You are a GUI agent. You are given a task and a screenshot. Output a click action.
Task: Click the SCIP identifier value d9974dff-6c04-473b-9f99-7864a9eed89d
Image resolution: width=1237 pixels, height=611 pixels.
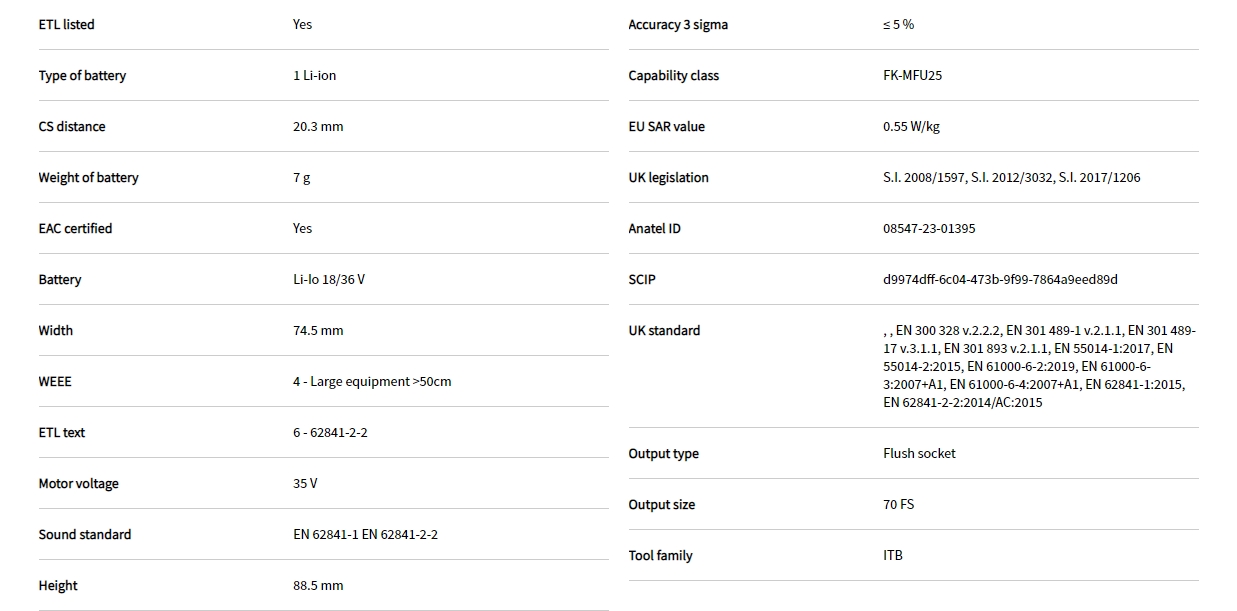coord(1000,280)
